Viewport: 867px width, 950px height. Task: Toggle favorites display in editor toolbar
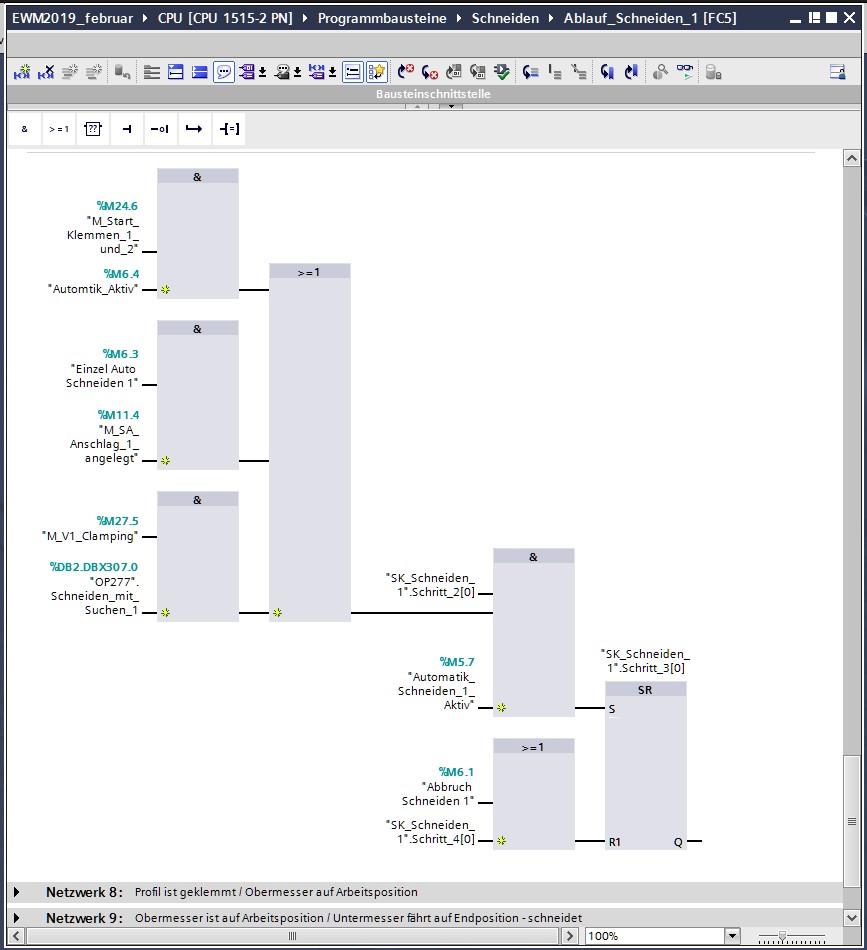click(x=376, y=72)
